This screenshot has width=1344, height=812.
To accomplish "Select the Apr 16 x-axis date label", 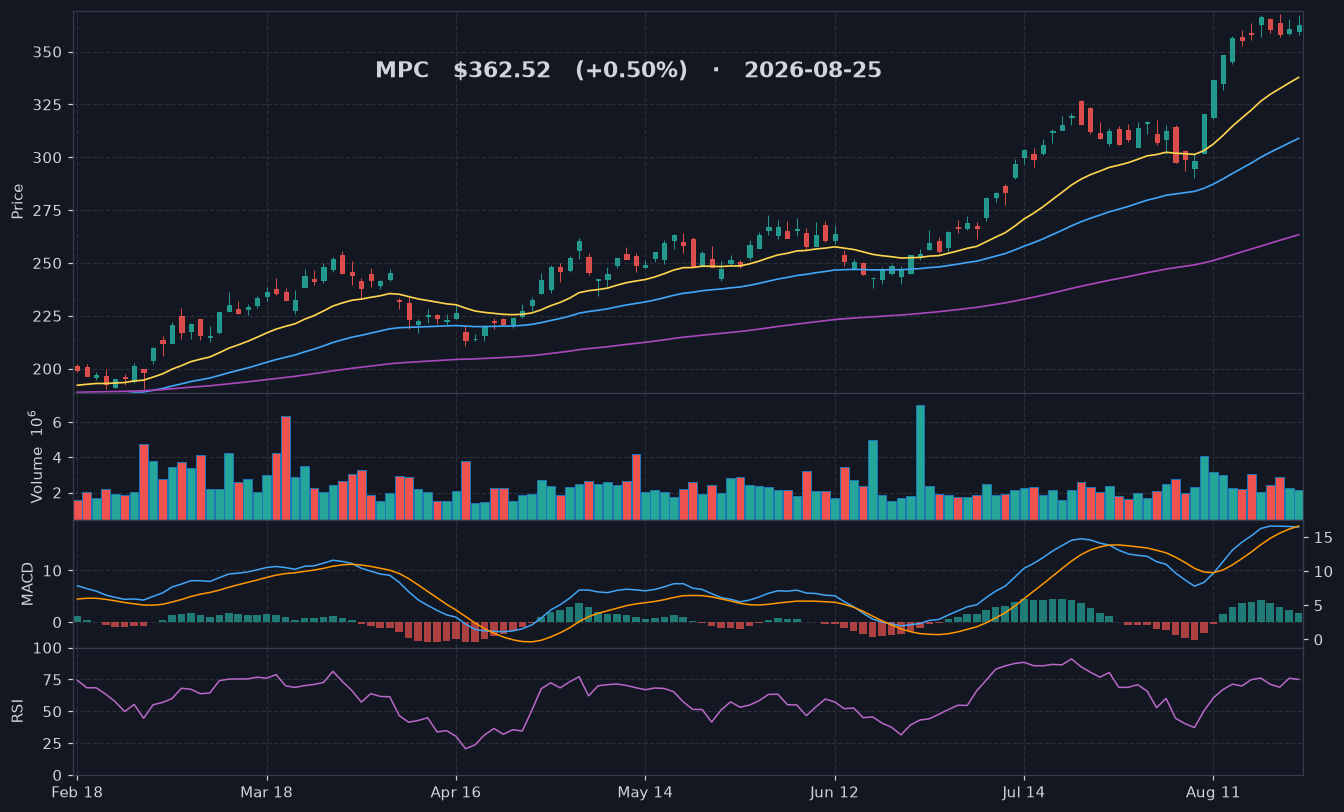I will point(456,792).
